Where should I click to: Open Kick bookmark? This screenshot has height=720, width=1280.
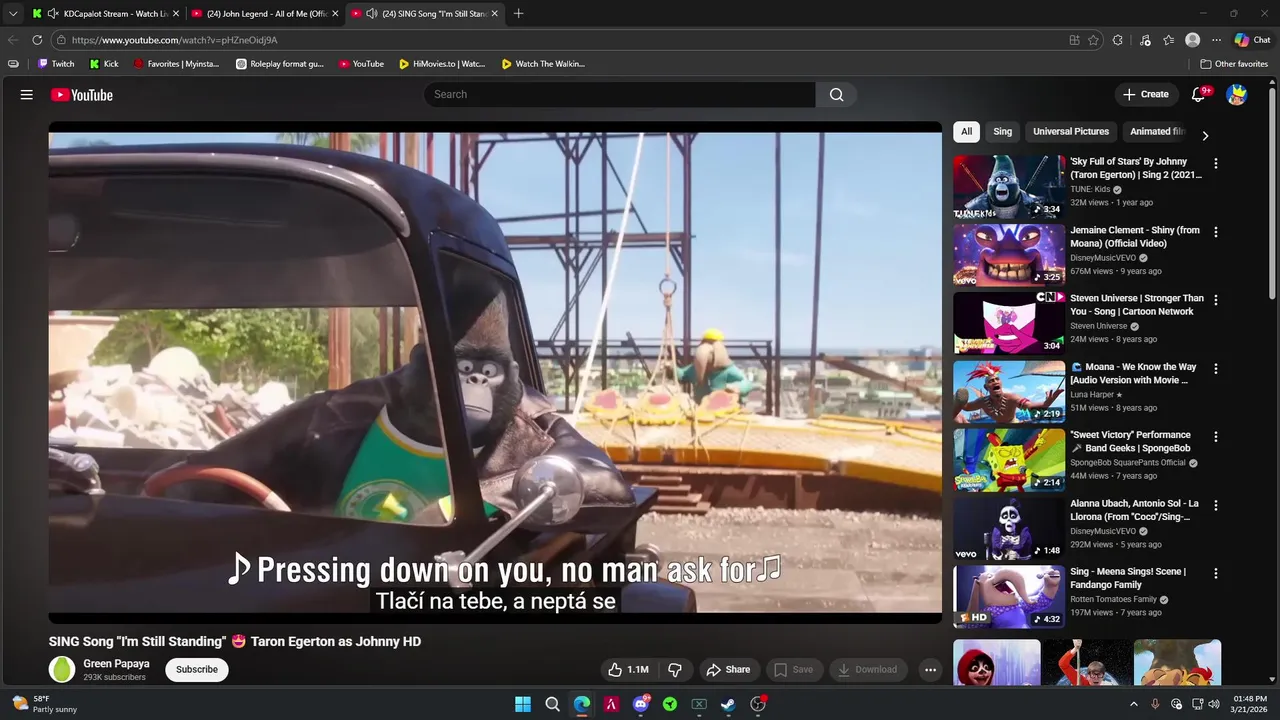point(104,64)
